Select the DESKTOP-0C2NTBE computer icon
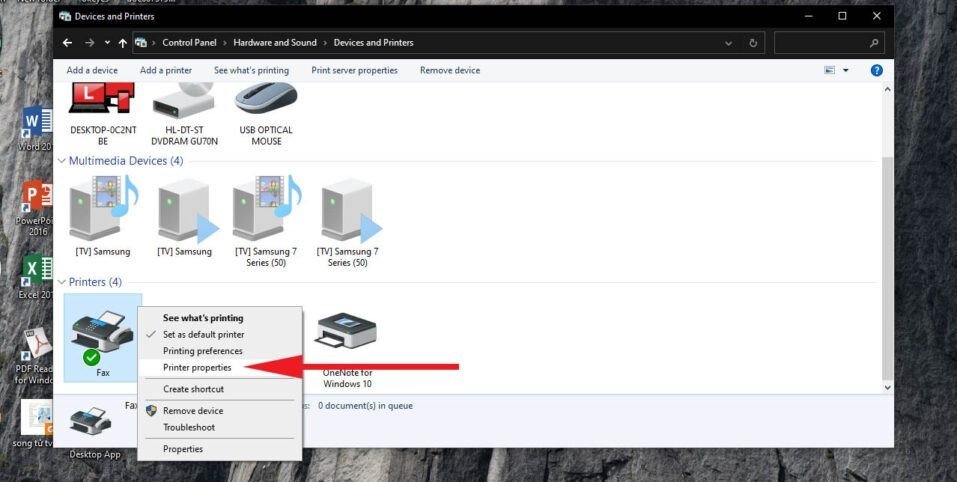The image size is (957, 482). tap(101, 100)
